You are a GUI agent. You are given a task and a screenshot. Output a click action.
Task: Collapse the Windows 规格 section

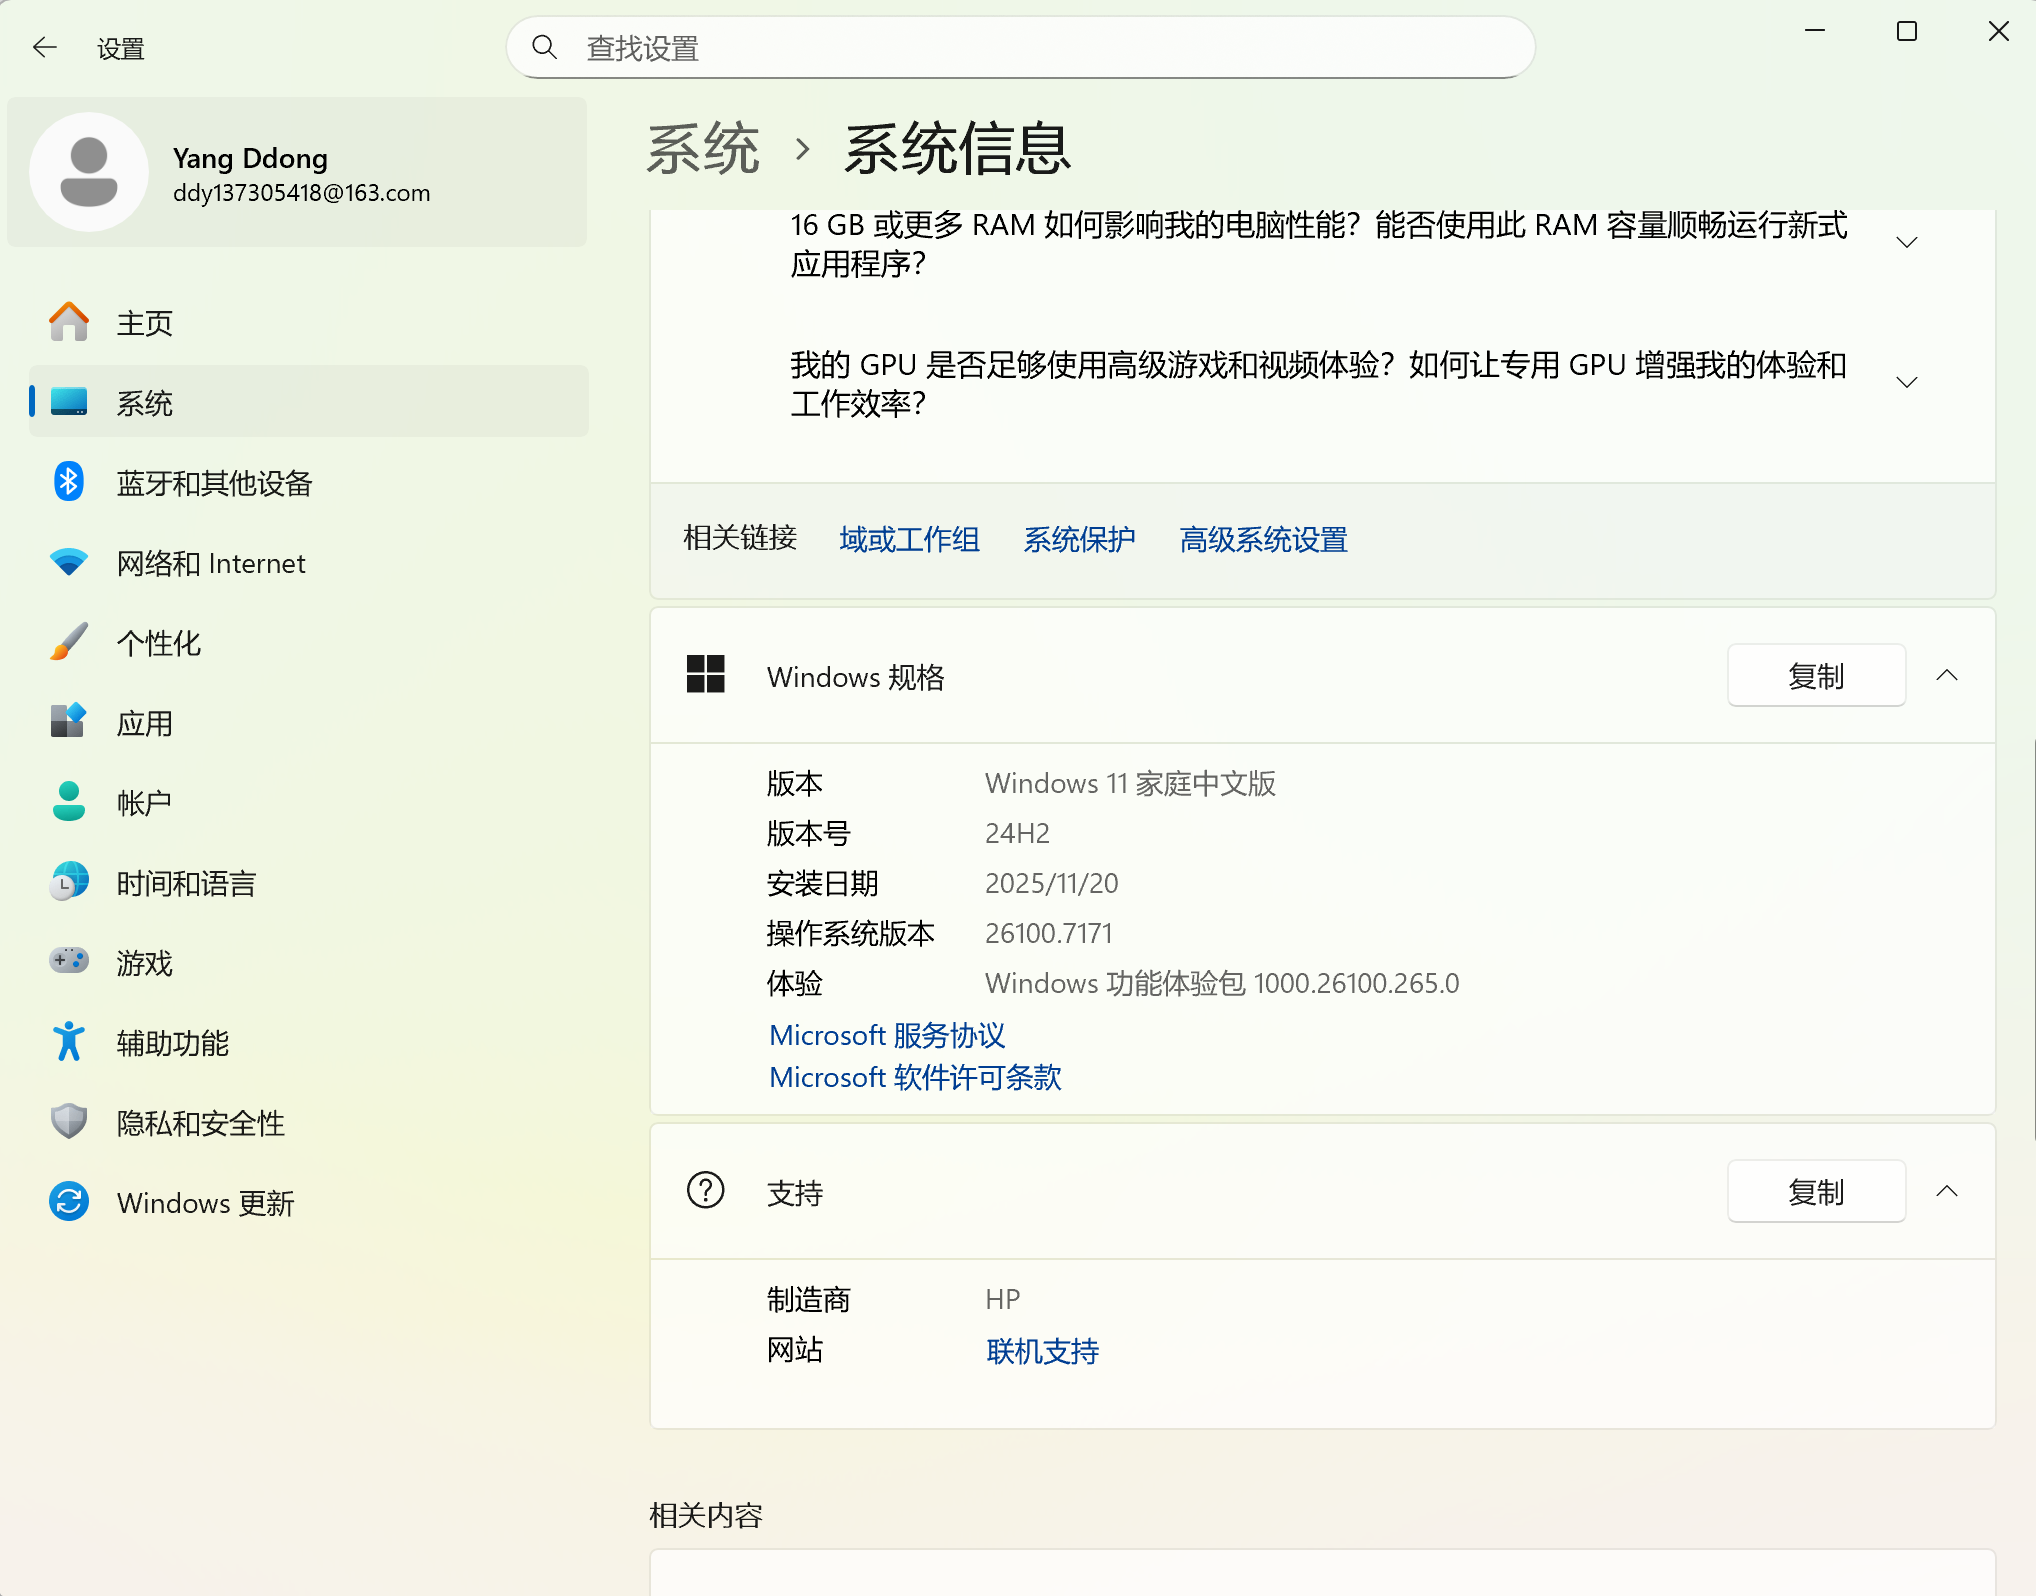(1947, 675)
